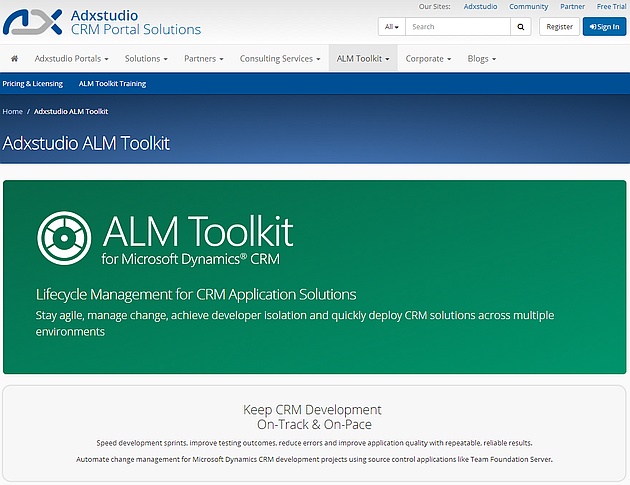Click 'Our Sites:' label
Viewport: 630px width, 485px height.
click(x=434, y=6)
